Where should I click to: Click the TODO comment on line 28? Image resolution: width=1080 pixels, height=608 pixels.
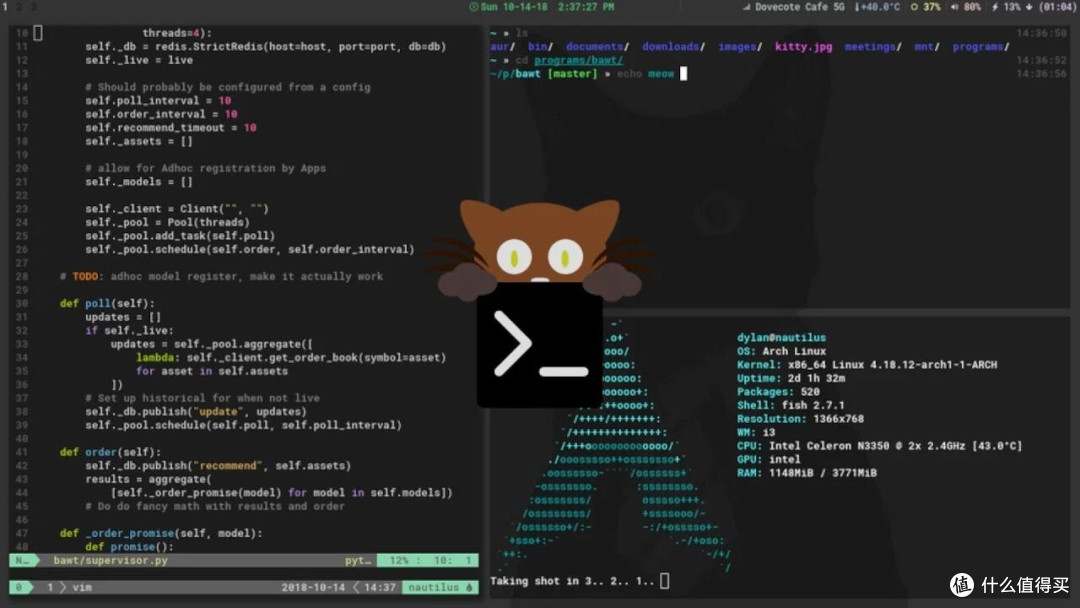pyautogui.click(x=221, y=277)
